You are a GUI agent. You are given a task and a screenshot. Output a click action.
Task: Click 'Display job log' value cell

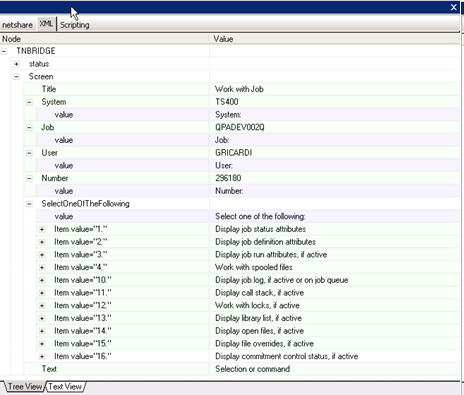335,280
